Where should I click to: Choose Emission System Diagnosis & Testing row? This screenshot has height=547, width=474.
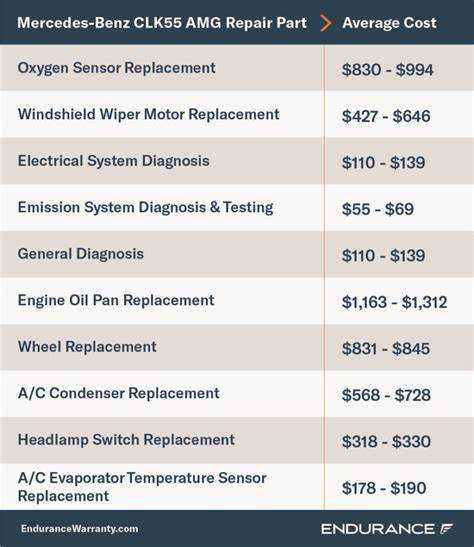[237, 208]
